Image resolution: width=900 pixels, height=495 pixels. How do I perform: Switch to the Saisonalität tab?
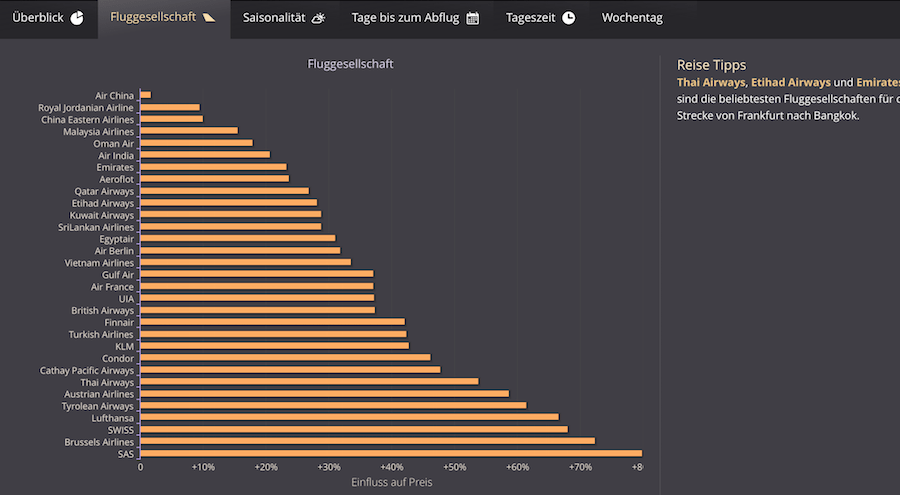click(x=284, y=18)
